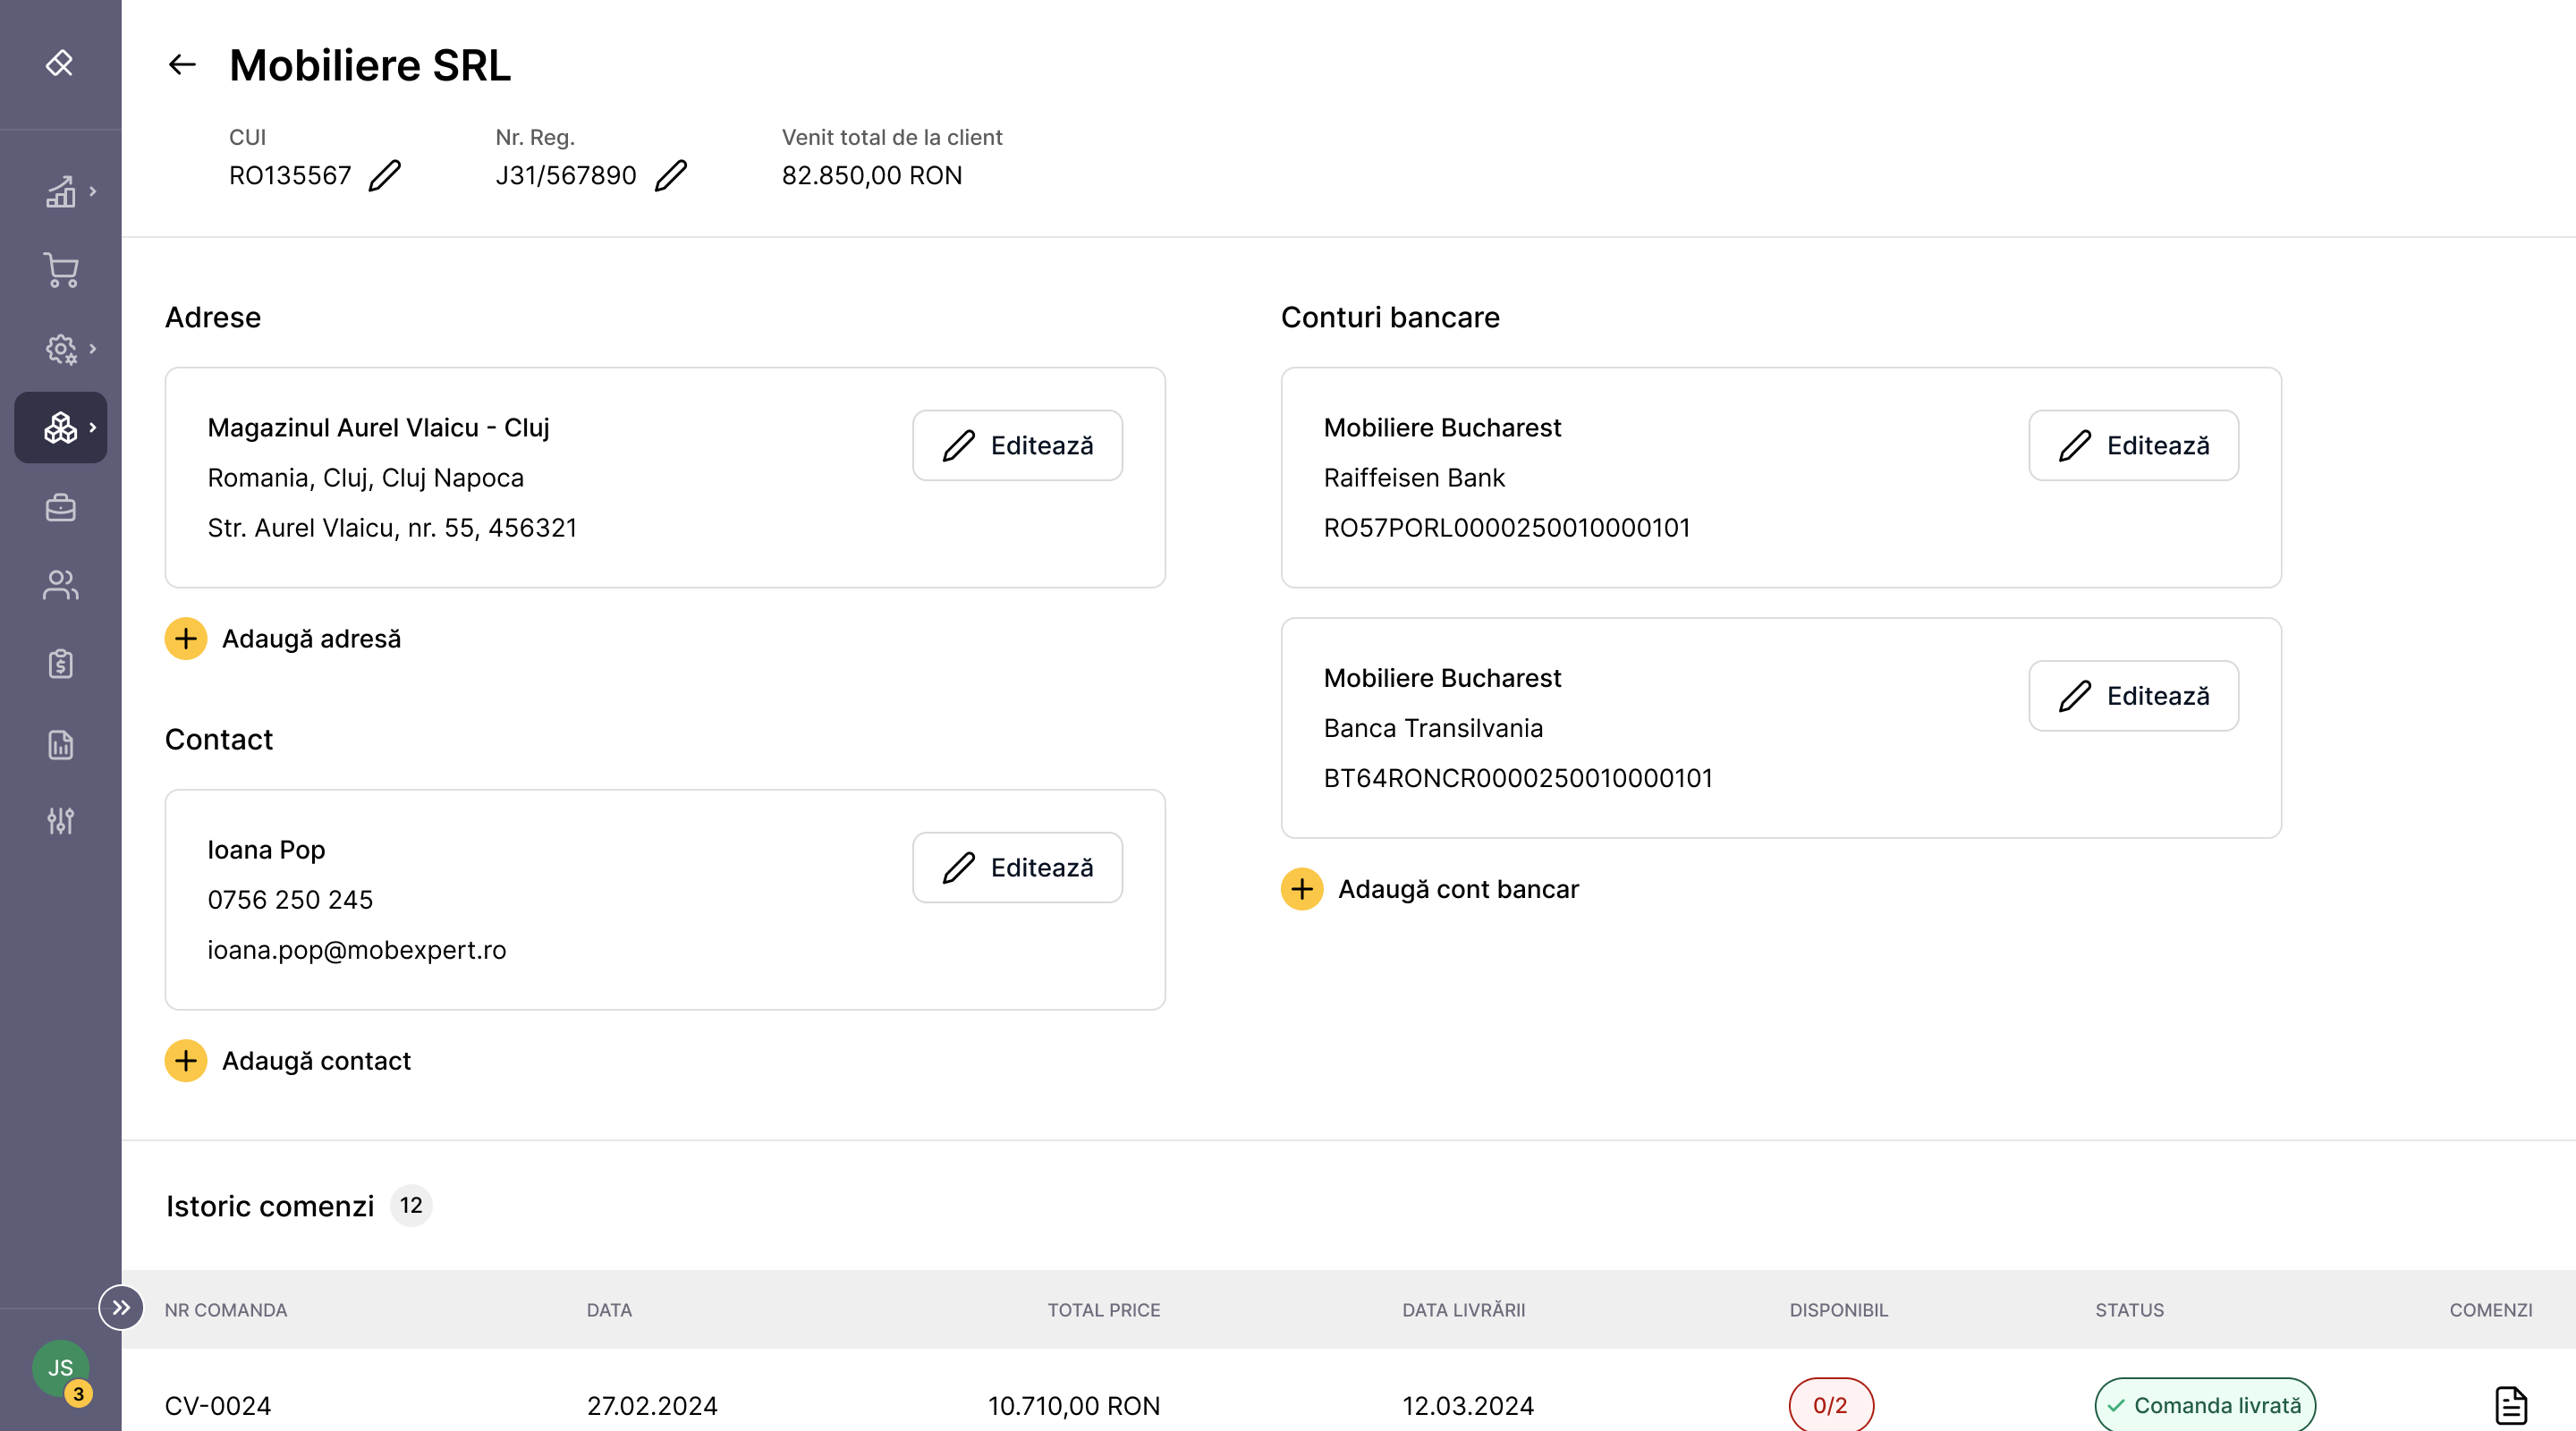Open the report document sidebar section

tap(60, 744)
